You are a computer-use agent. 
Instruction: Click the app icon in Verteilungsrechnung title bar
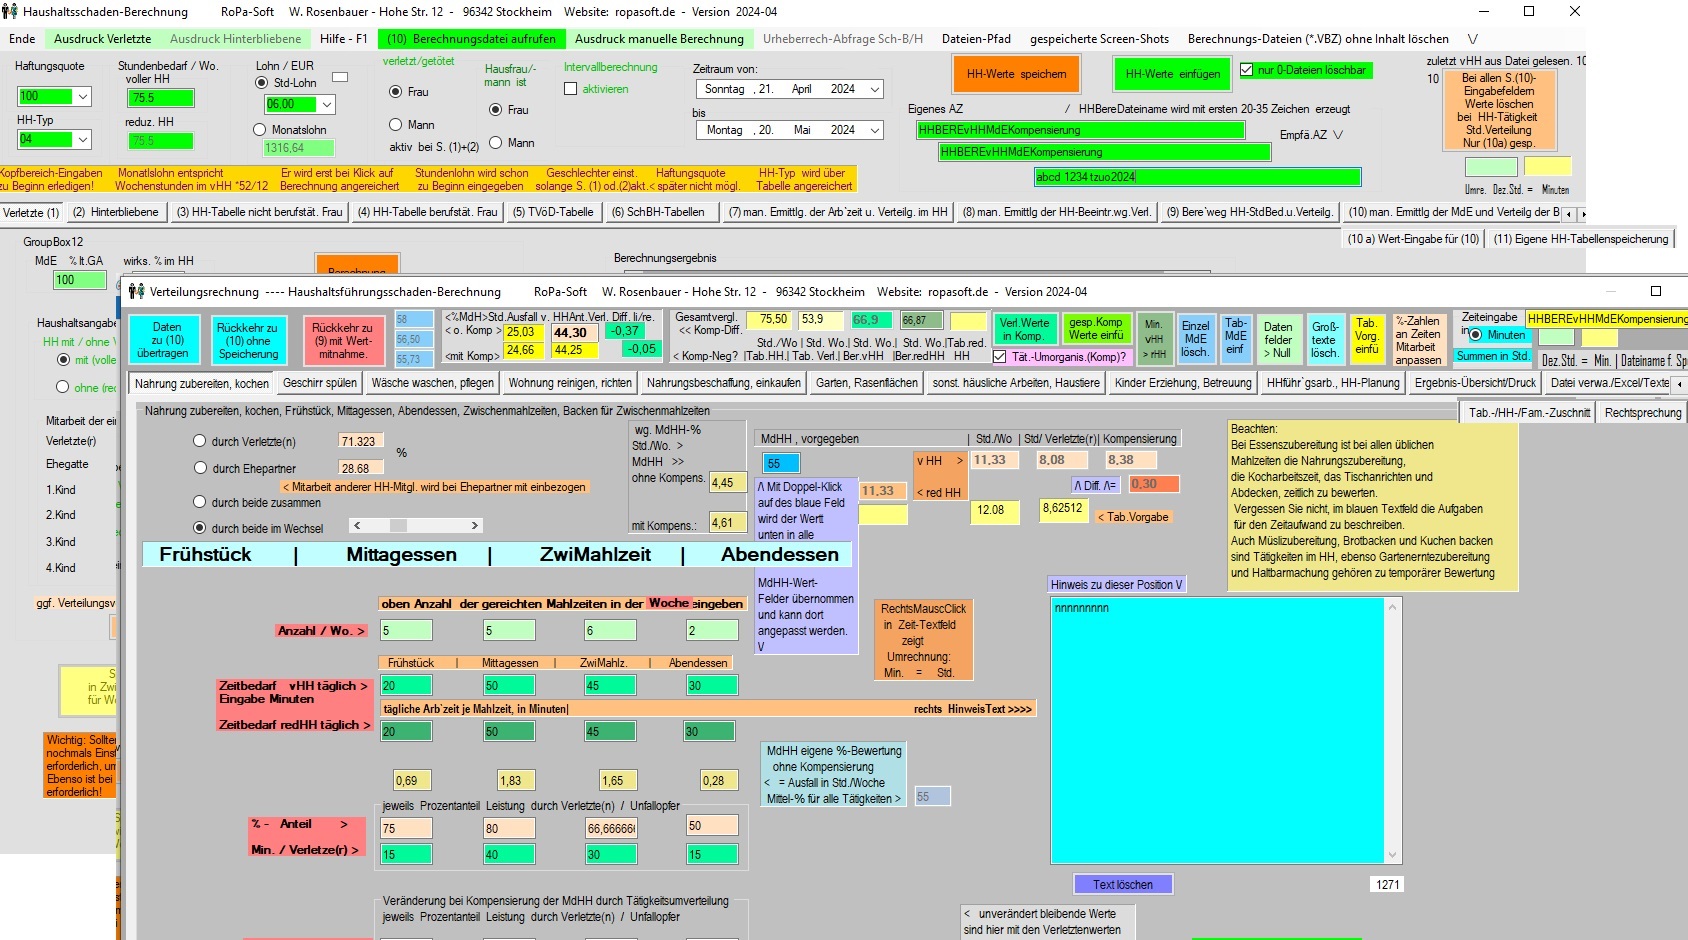136,292
